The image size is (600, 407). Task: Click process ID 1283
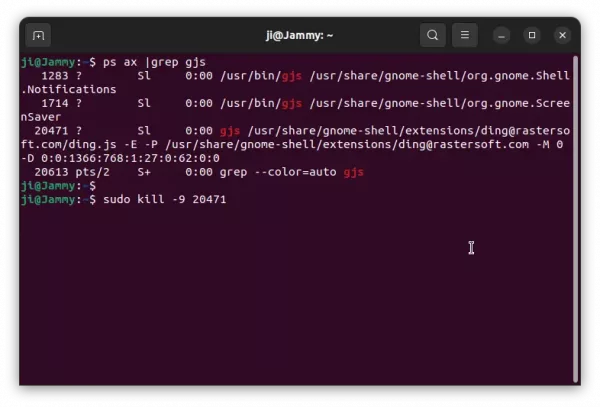pyautogui.click(x=55, y=76)
